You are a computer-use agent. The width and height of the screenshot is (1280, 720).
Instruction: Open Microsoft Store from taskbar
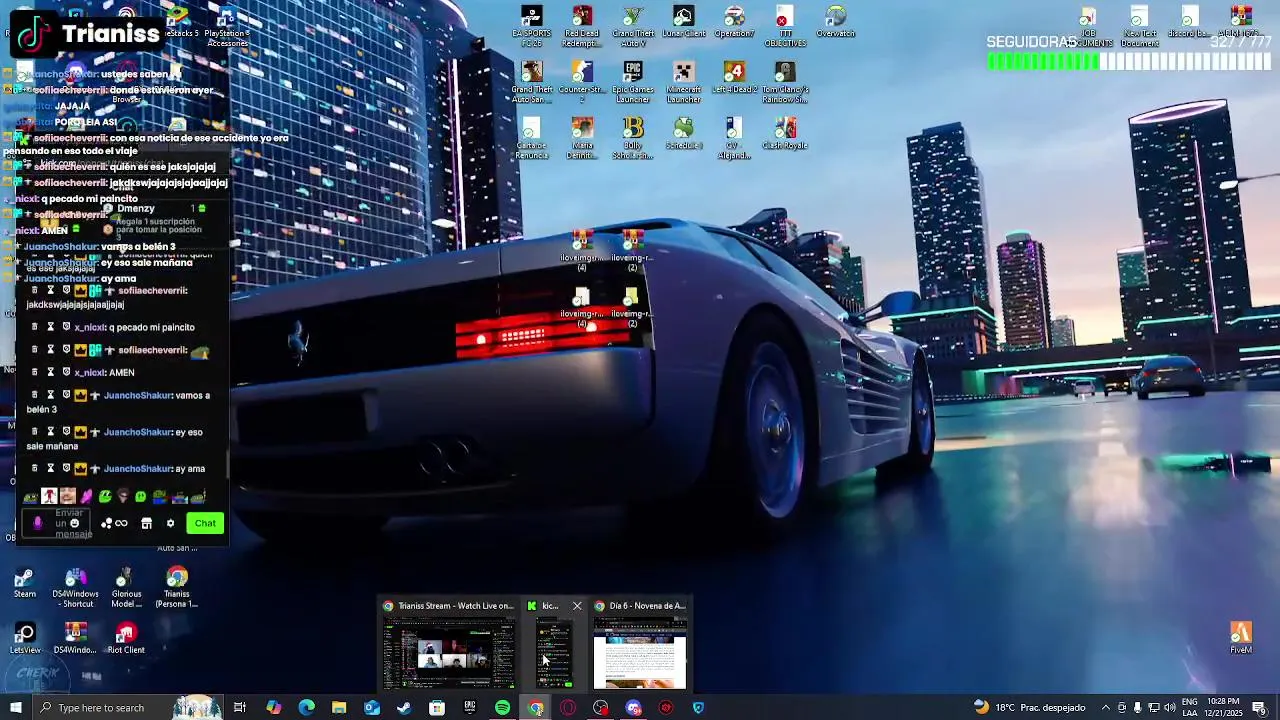point(437,708)
